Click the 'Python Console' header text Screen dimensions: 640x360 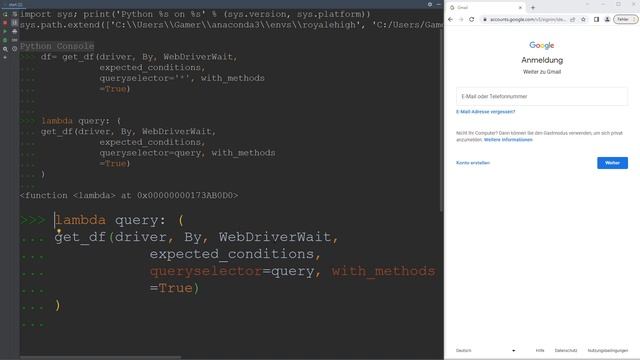tap(57, 46)
